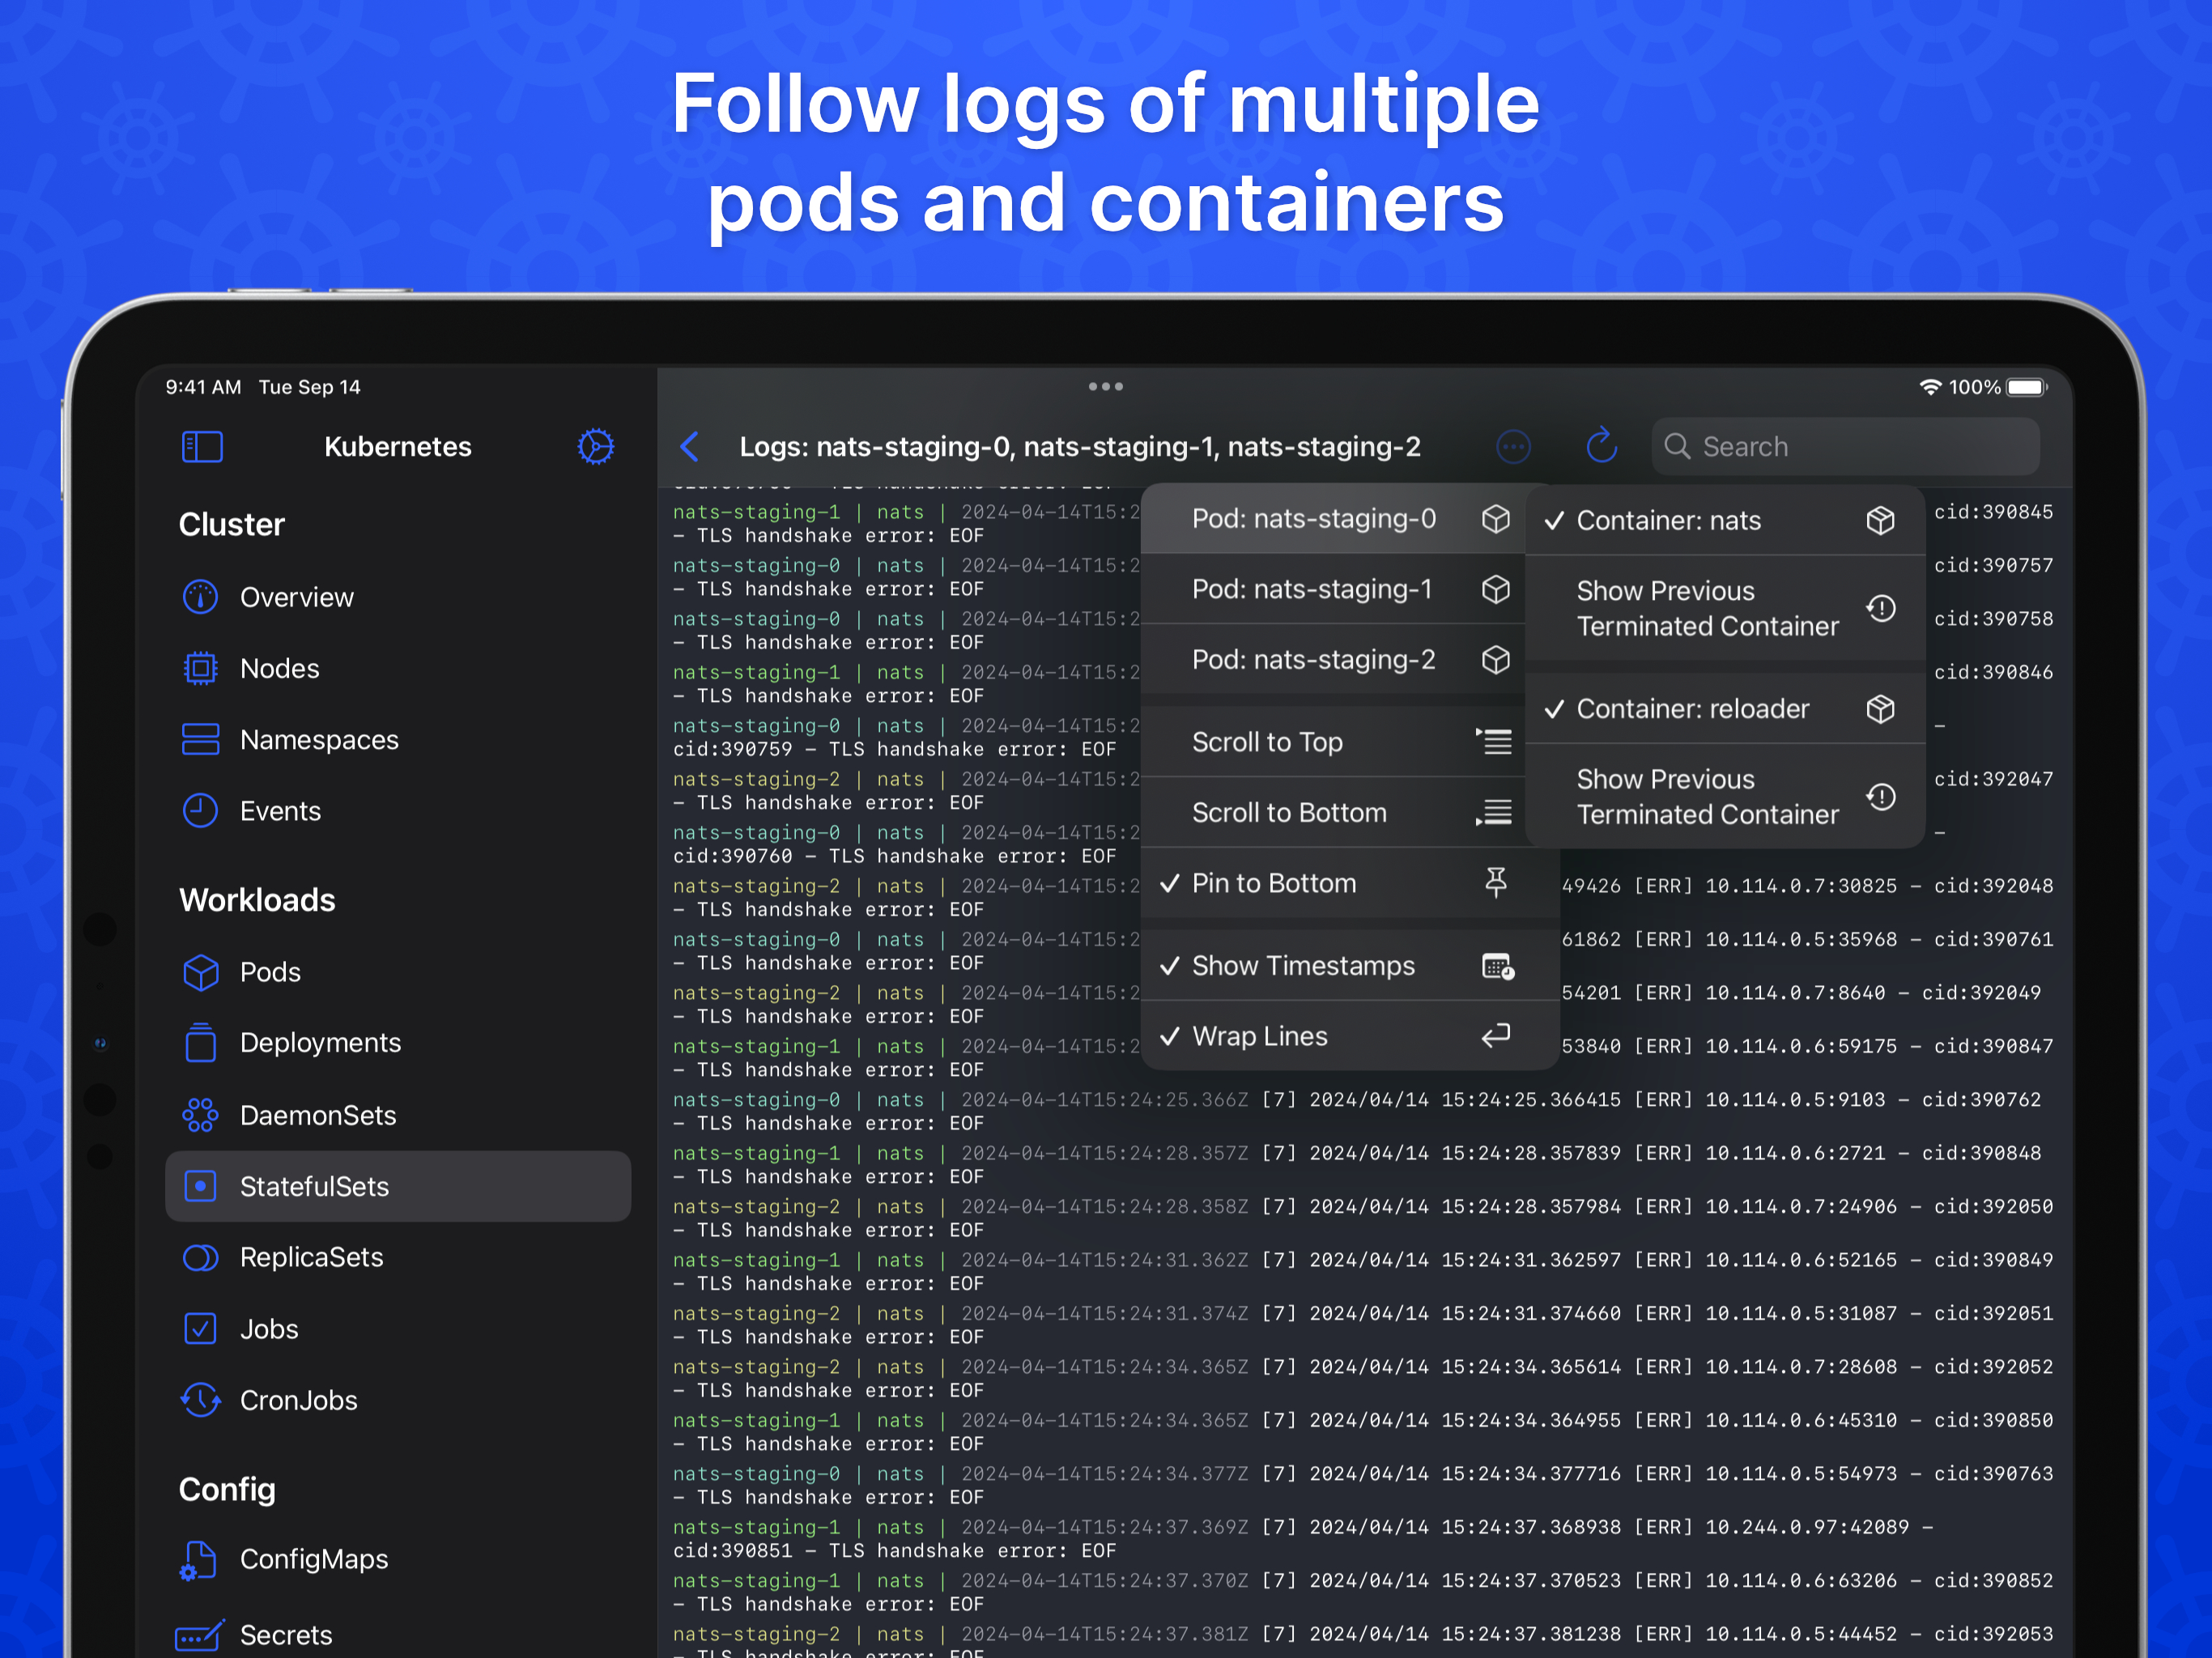Toggle the sidebar panel icon
Image resolution: width=2212 pixels, height=1658 pixels.
(x=202, y=447)
